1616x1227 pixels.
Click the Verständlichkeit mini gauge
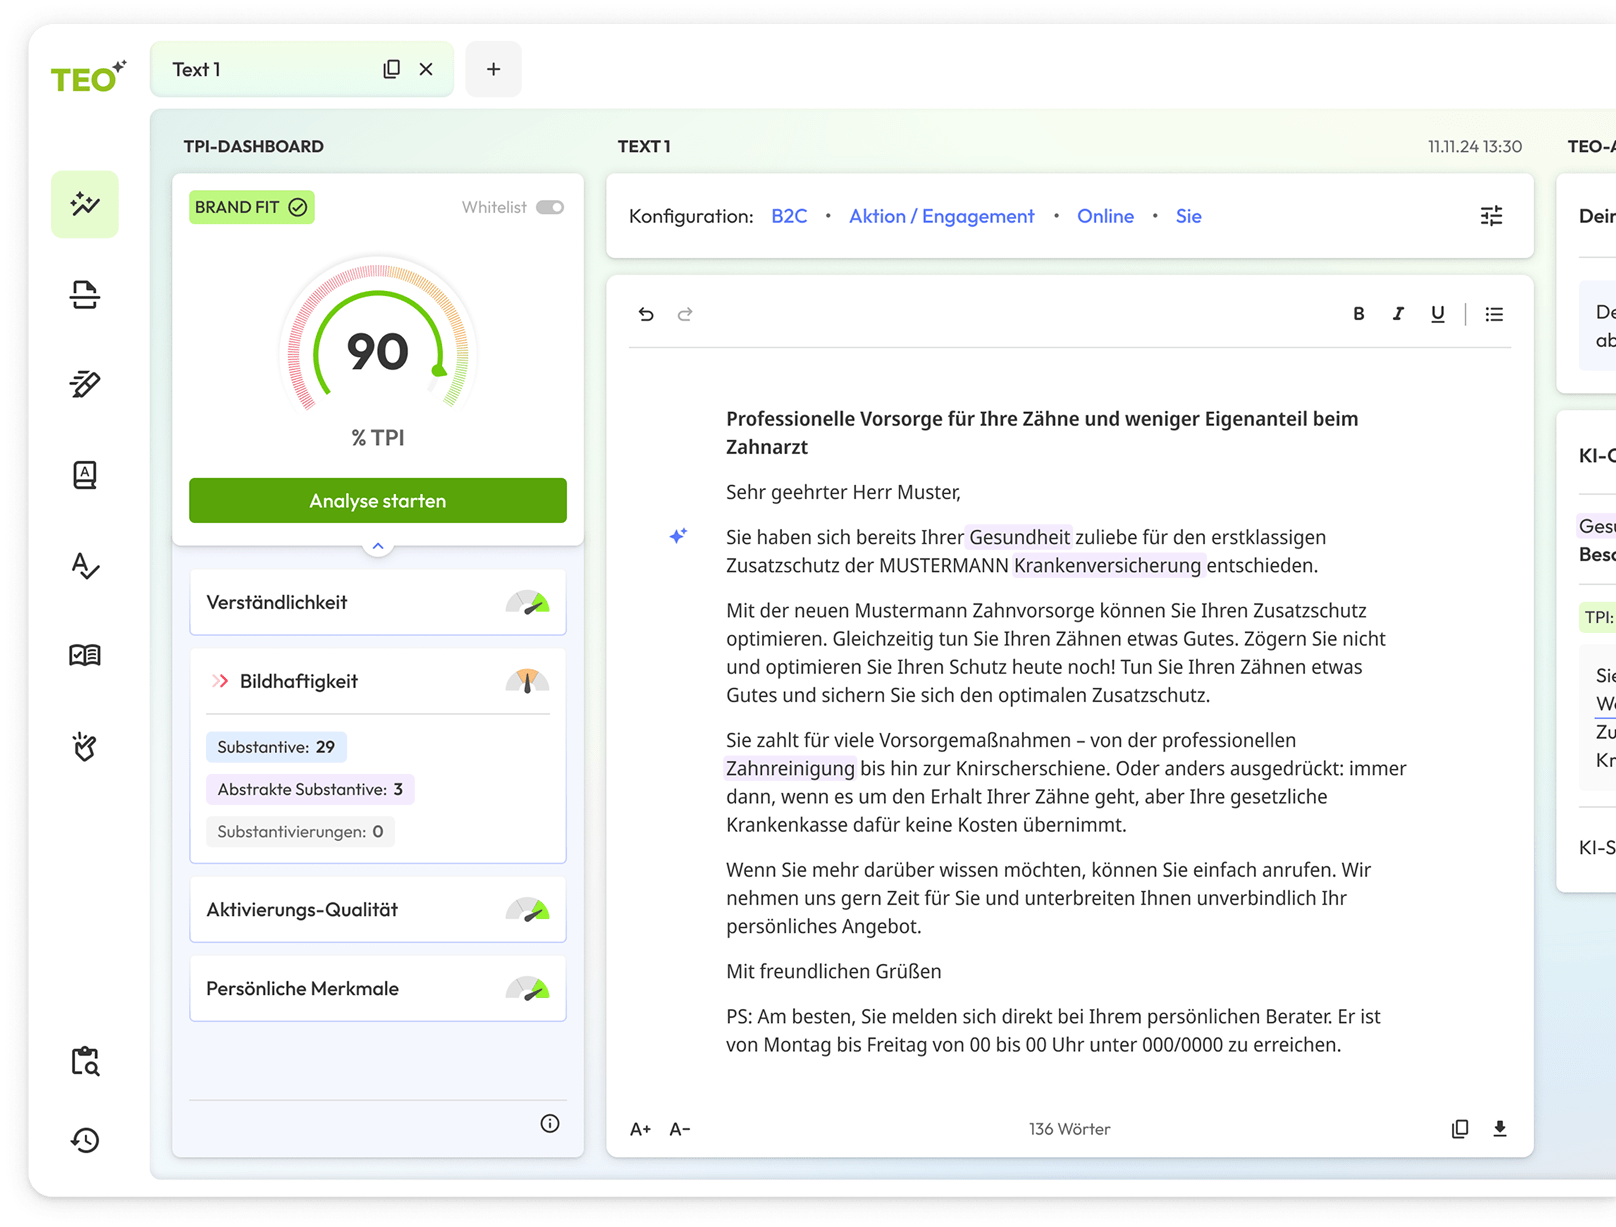[527, 602]
